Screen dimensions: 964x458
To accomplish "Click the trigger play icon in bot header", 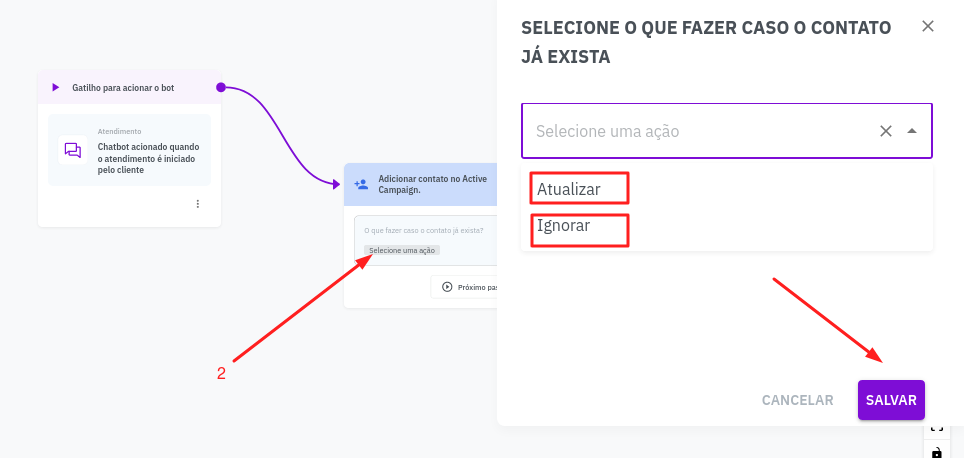I will 56,88.
